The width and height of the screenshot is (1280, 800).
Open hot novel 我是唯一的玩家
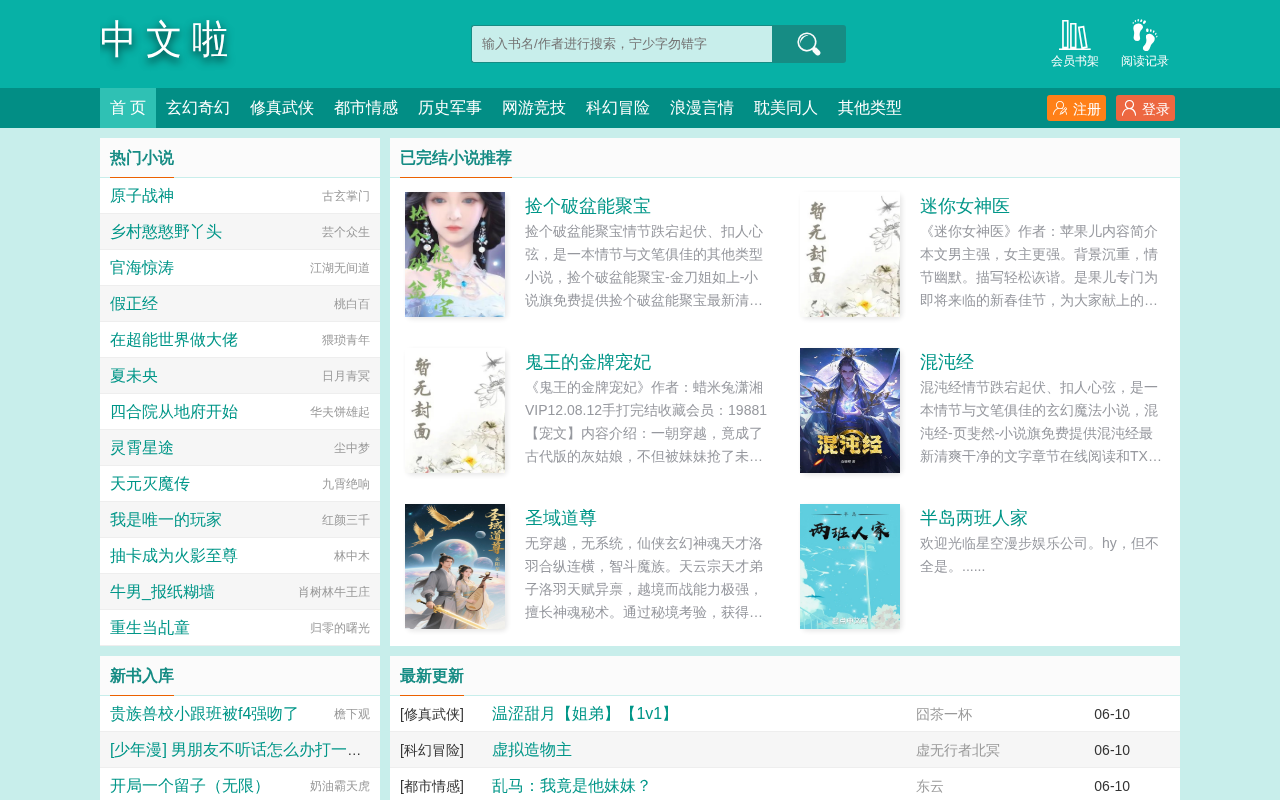(x=166, y=520)
